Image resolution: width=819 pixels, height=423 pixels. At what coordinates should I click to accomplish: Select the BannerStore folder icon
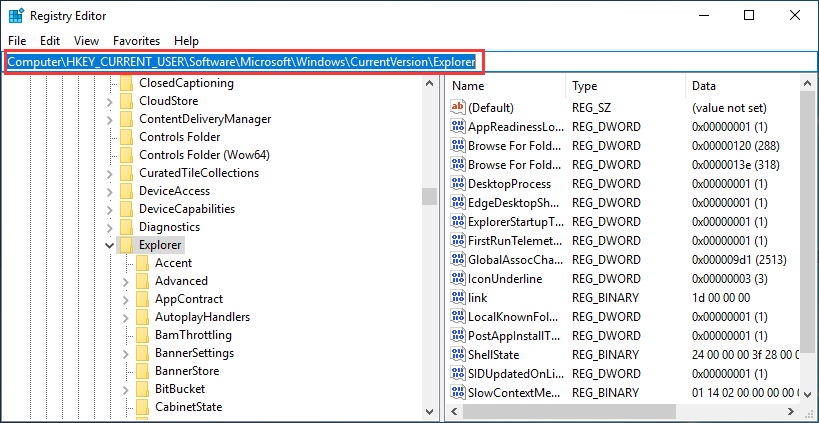click(143, 371)
